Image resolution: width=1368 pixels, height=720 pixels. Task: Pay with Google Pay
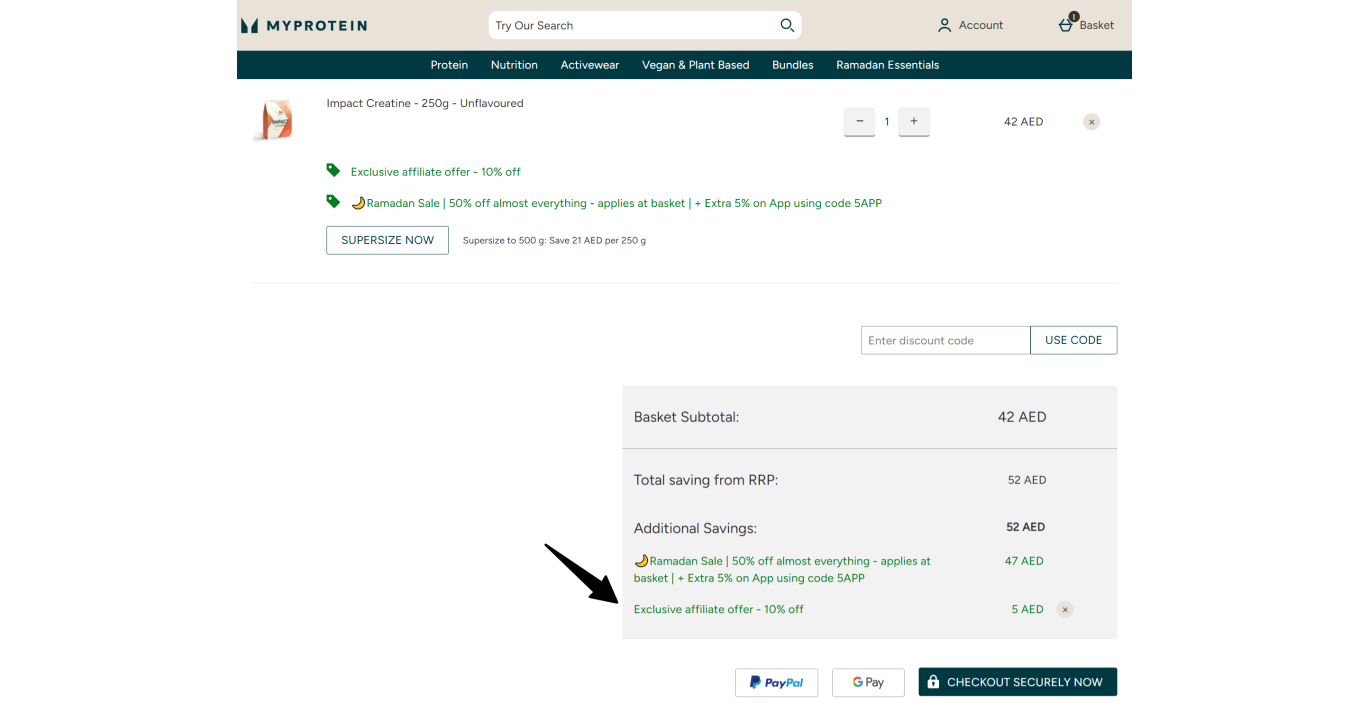pos(868,682)
